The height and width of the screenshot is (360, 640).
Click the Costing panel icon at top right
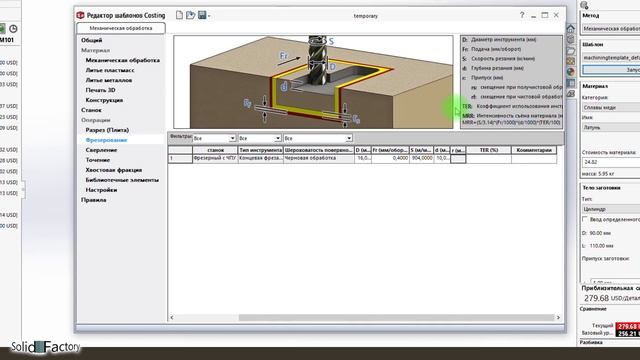[584, 5]
